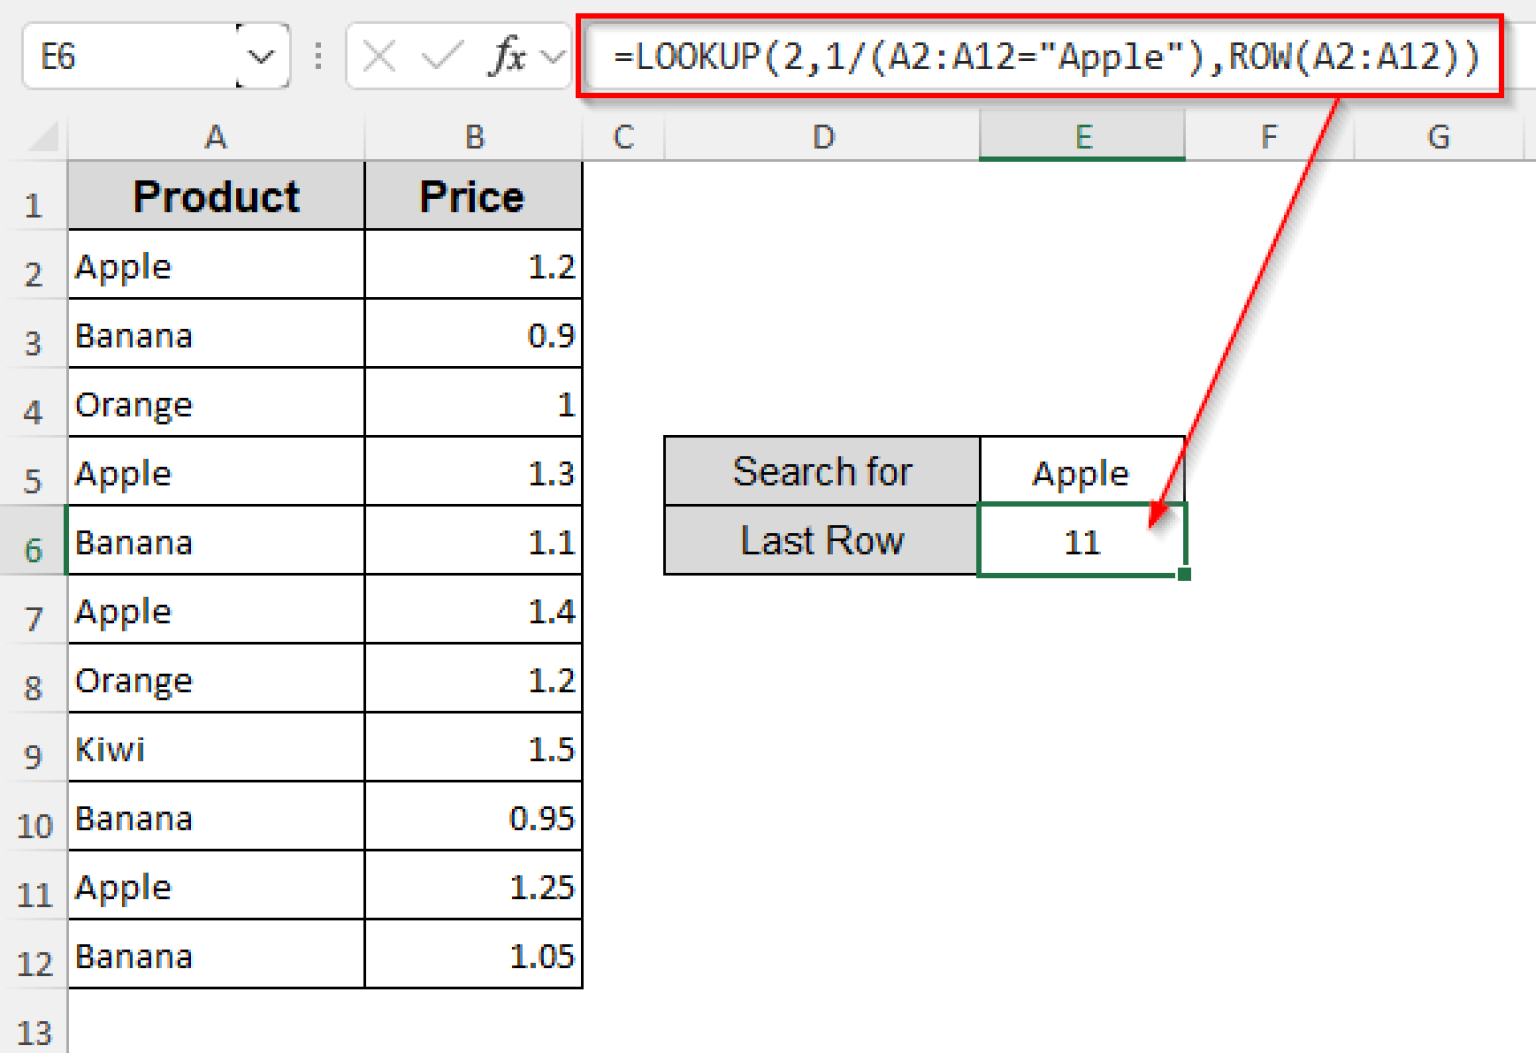Select column E header
The image size is (1536, 1053).
(x=1082, y=137)
